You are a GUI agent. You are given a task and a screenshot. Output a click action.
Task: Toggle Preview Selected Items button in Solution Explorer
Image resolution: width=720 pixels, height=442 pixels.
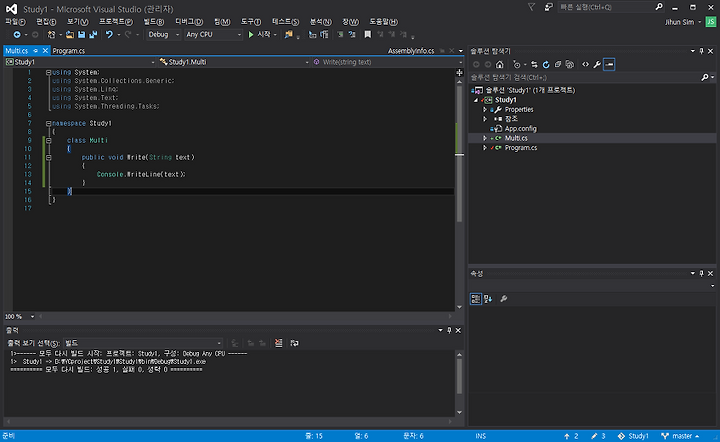(609, 65)
